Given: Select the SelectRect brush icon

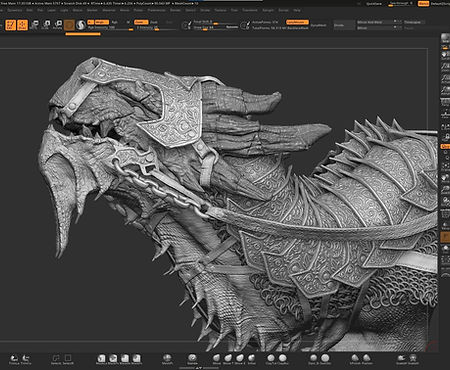Looking at the screenshot, I should point(68,359).
